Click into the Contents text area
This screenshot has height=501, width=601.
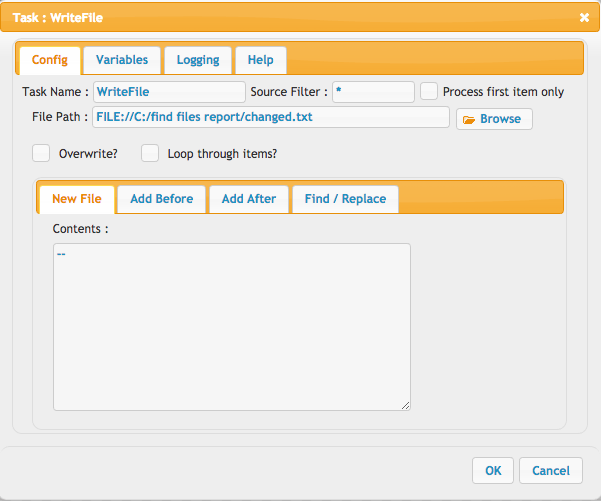click(x=232, y=327)
